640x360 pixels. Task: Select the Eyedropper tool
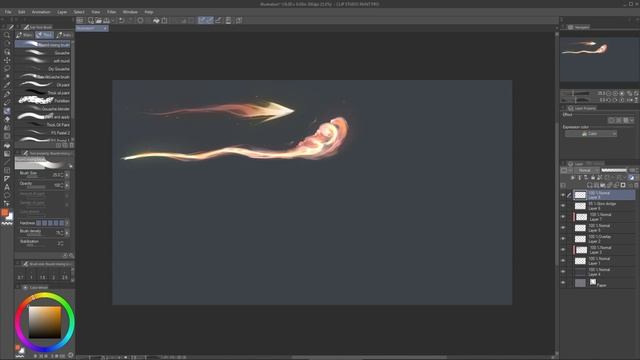(7, 85)
